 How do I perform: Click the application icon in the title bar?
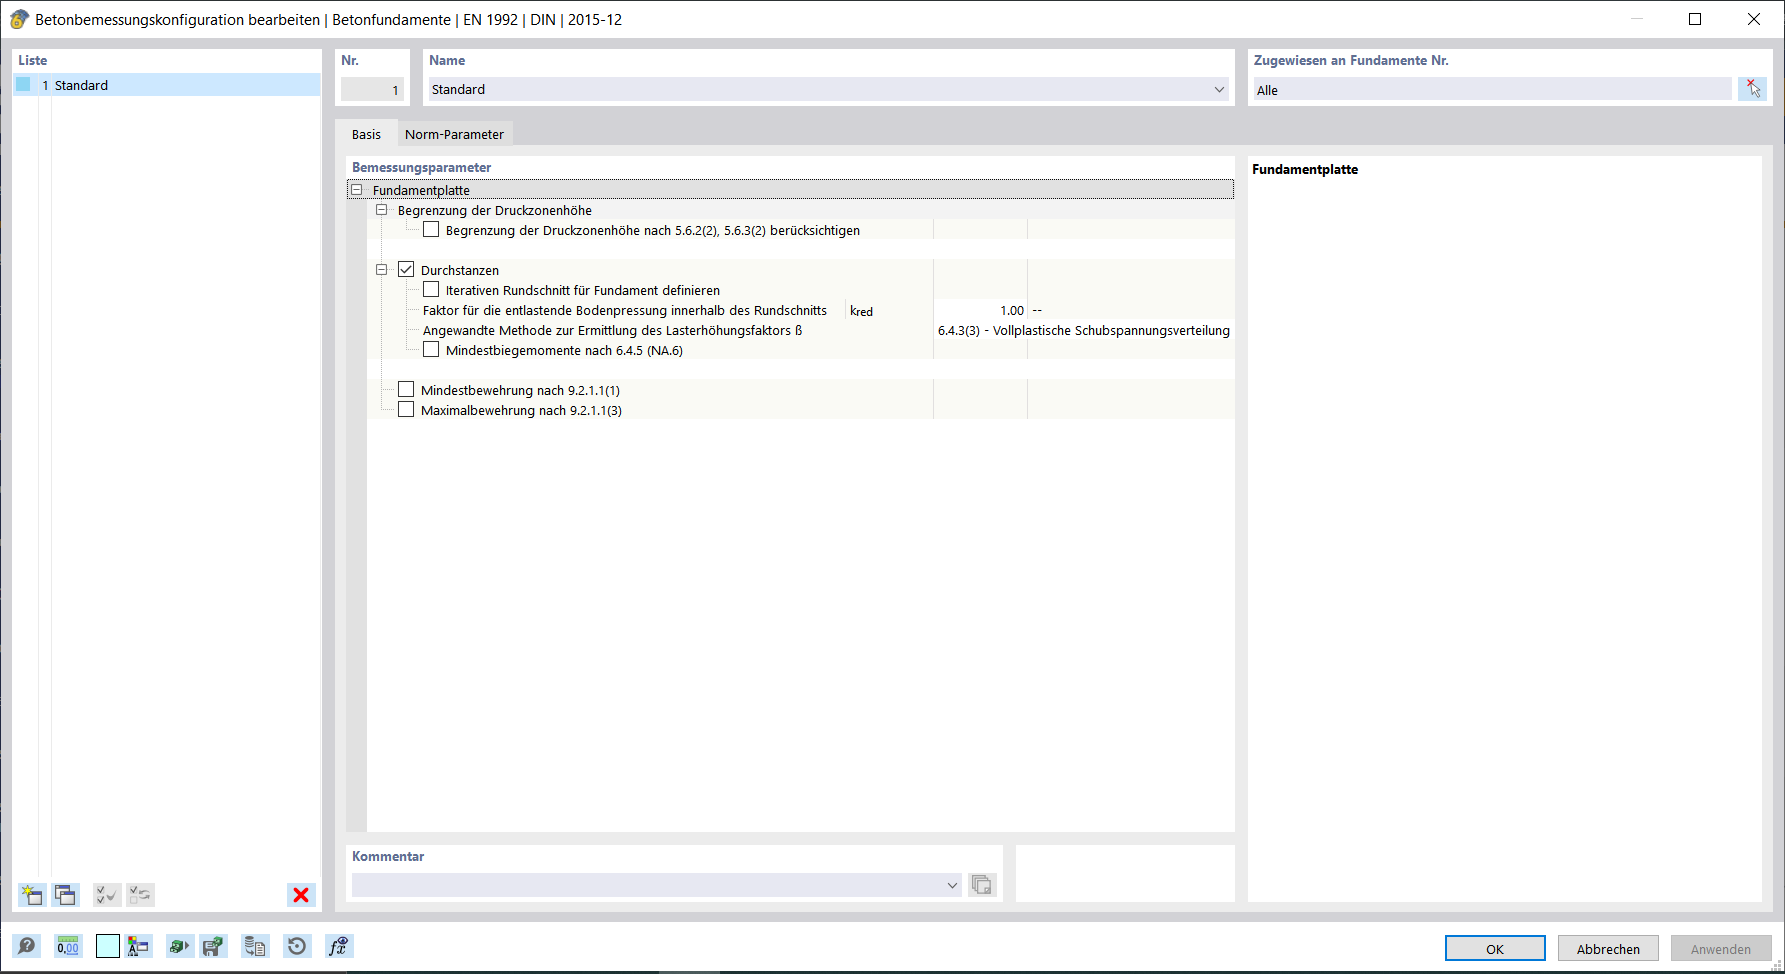(x=19, y=19)
